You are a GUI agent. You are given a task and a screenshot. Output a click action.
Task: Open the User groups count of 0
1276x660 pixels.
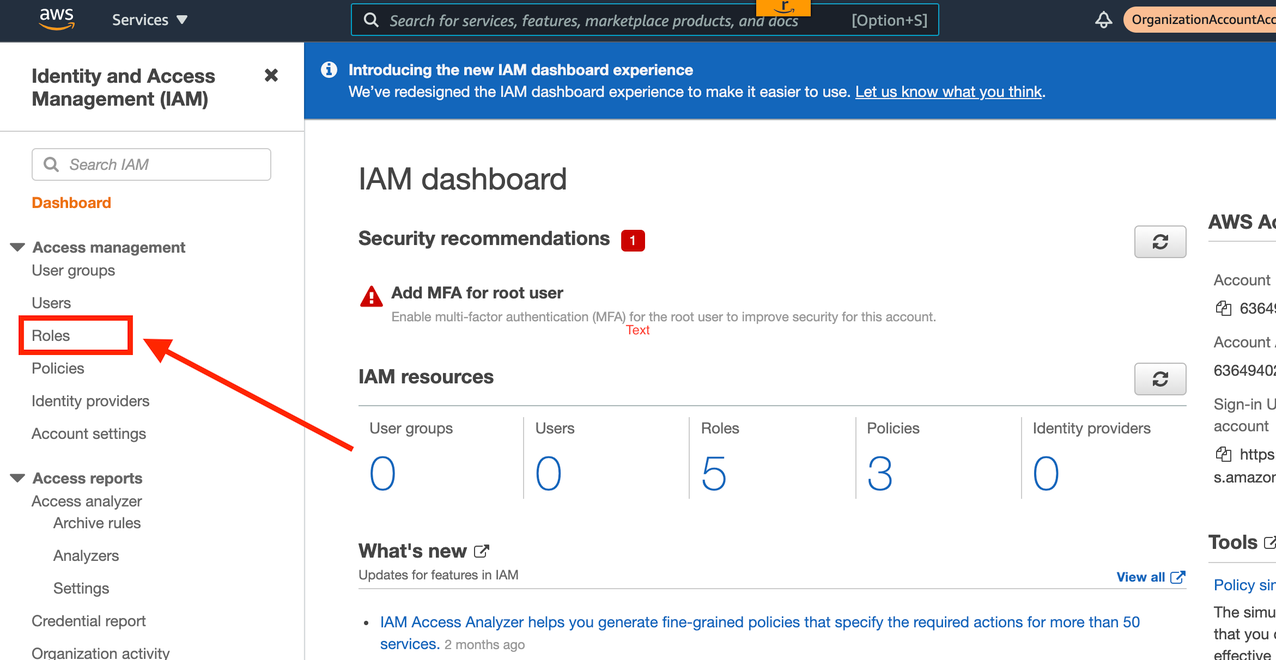point(383,474)
